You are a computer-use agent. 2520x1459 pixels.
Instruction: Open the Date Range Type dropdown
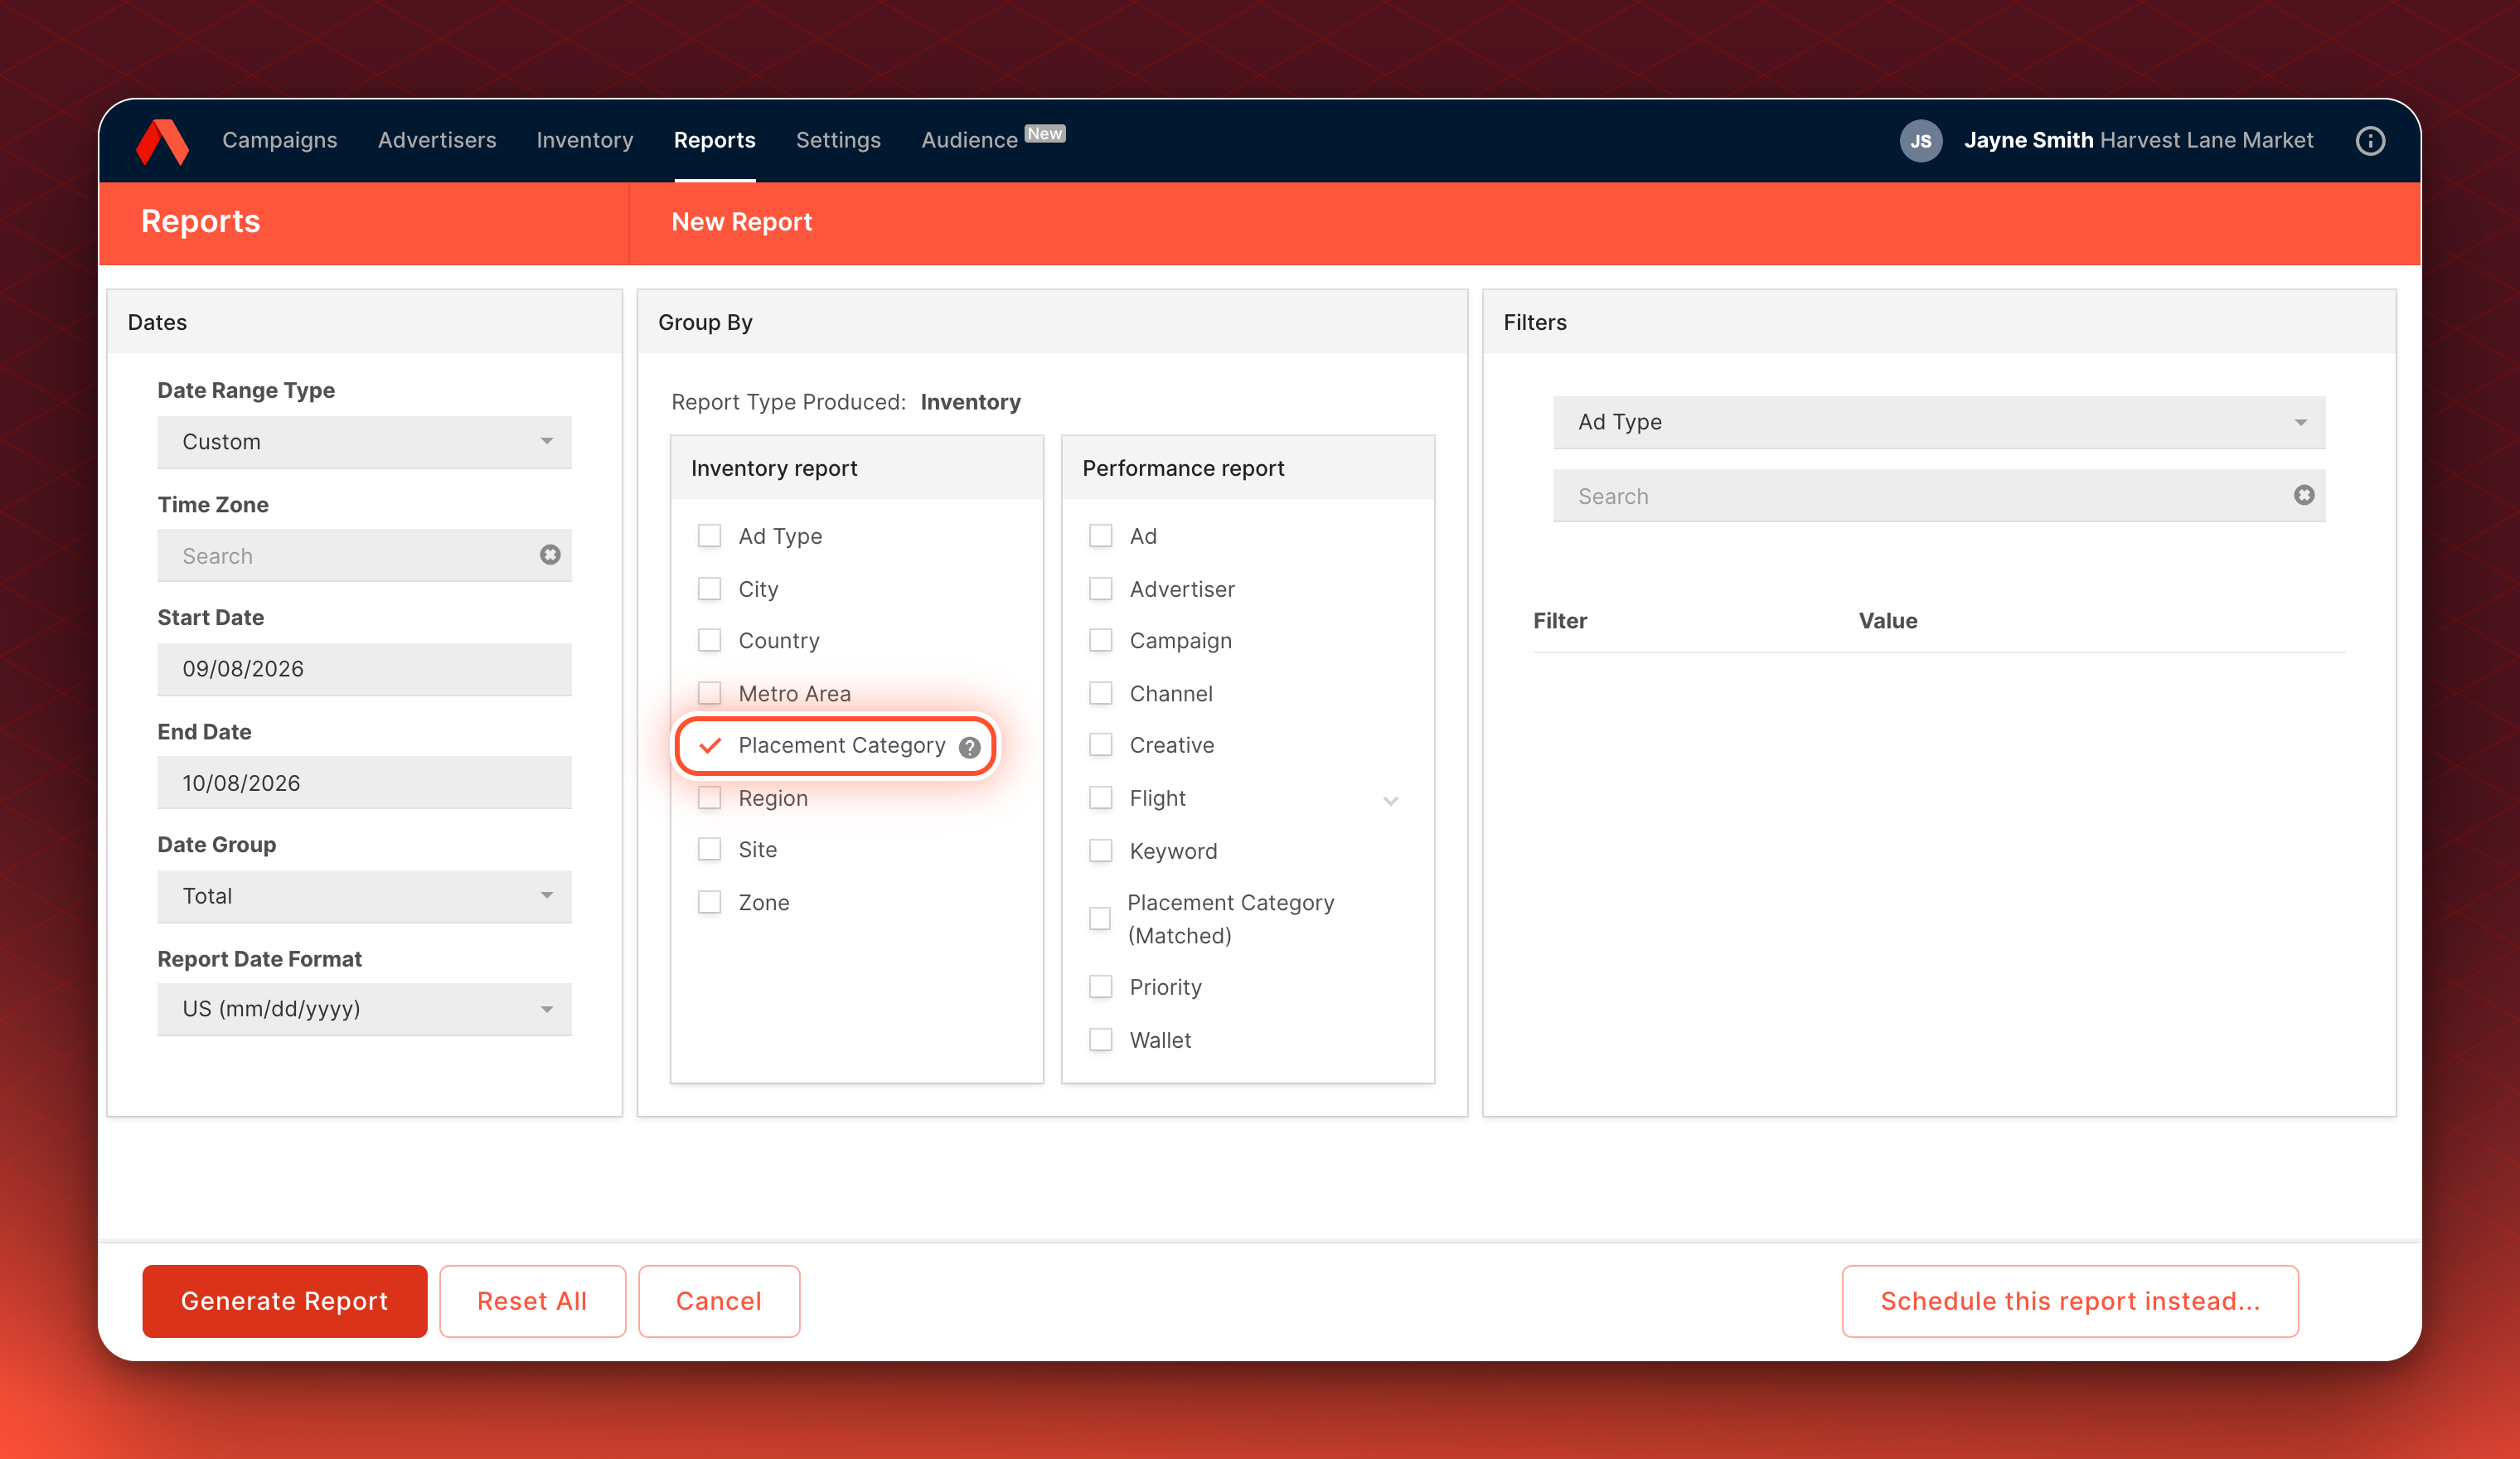click(364, 442)
